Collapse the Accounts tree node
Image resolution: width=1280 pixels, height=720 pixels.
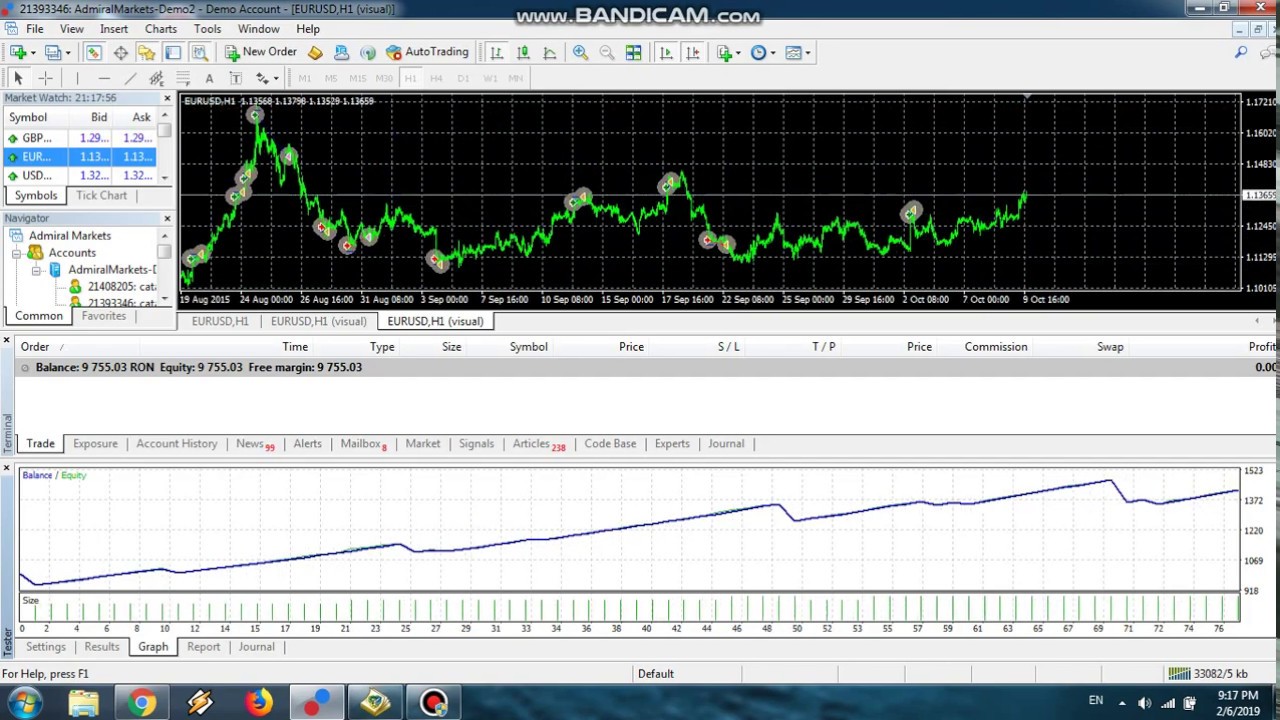coord(16,253)
